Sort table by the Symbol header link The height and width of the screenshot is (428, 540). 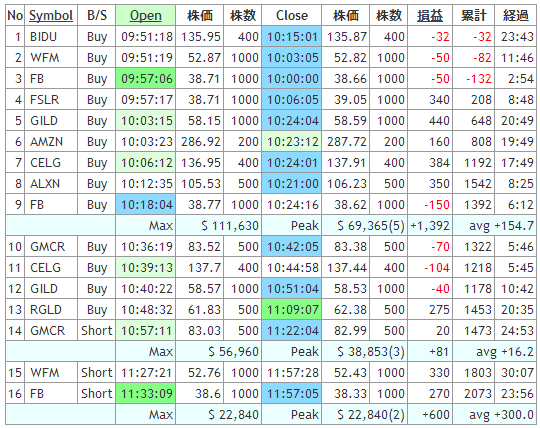pos(51,15)
